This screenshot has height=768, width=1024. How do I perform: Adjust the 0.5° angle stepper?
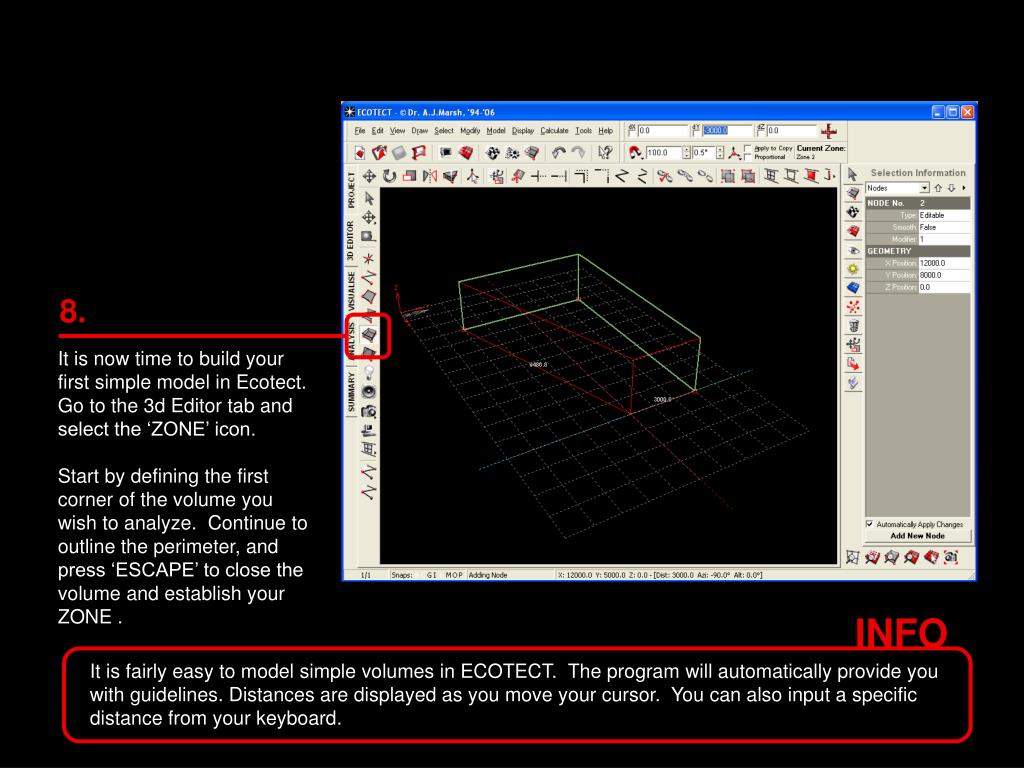click(x=720, y=153)
